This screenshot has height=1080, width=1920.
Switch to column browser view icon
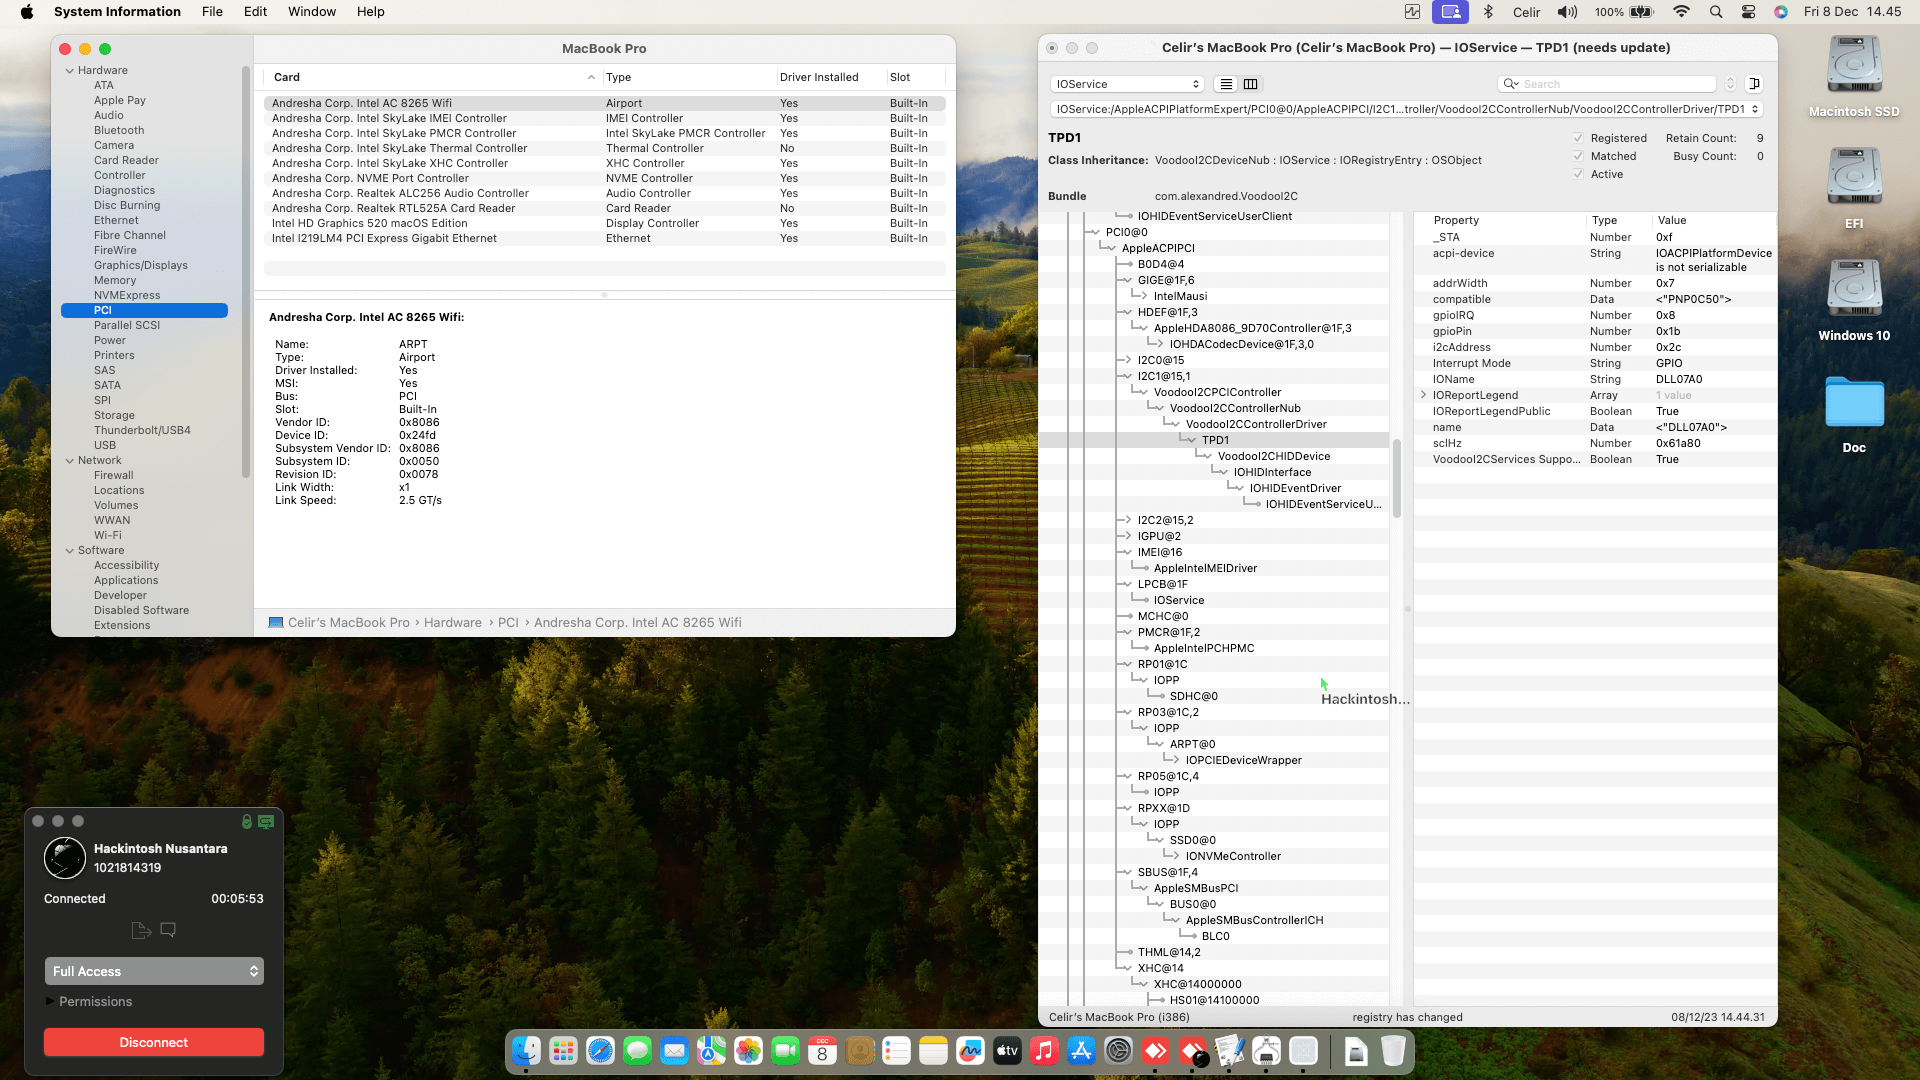(1250, 84)
